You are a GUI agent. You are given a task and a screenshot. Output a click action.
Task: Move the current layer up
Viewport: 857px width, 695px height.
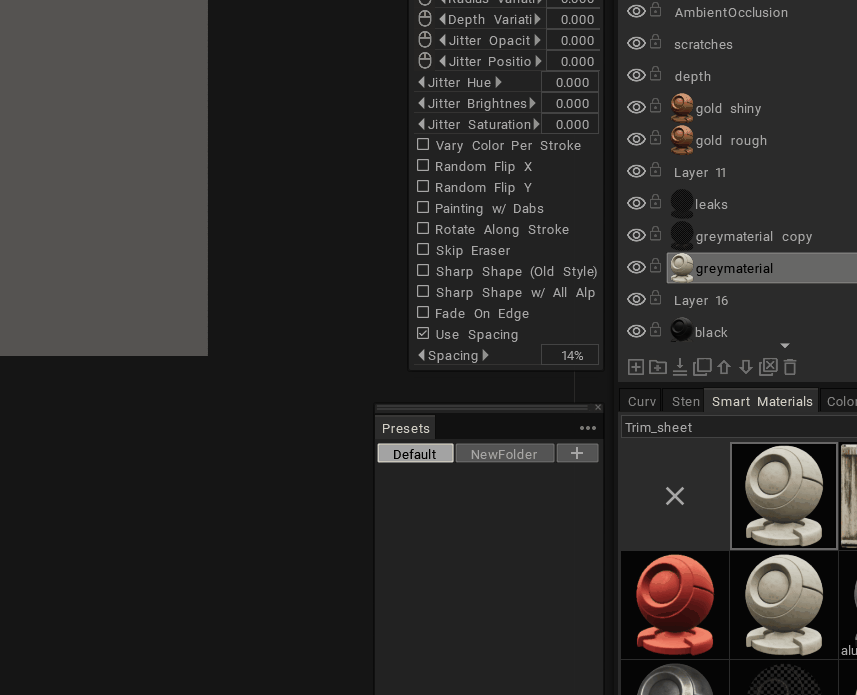coord(724,367)
